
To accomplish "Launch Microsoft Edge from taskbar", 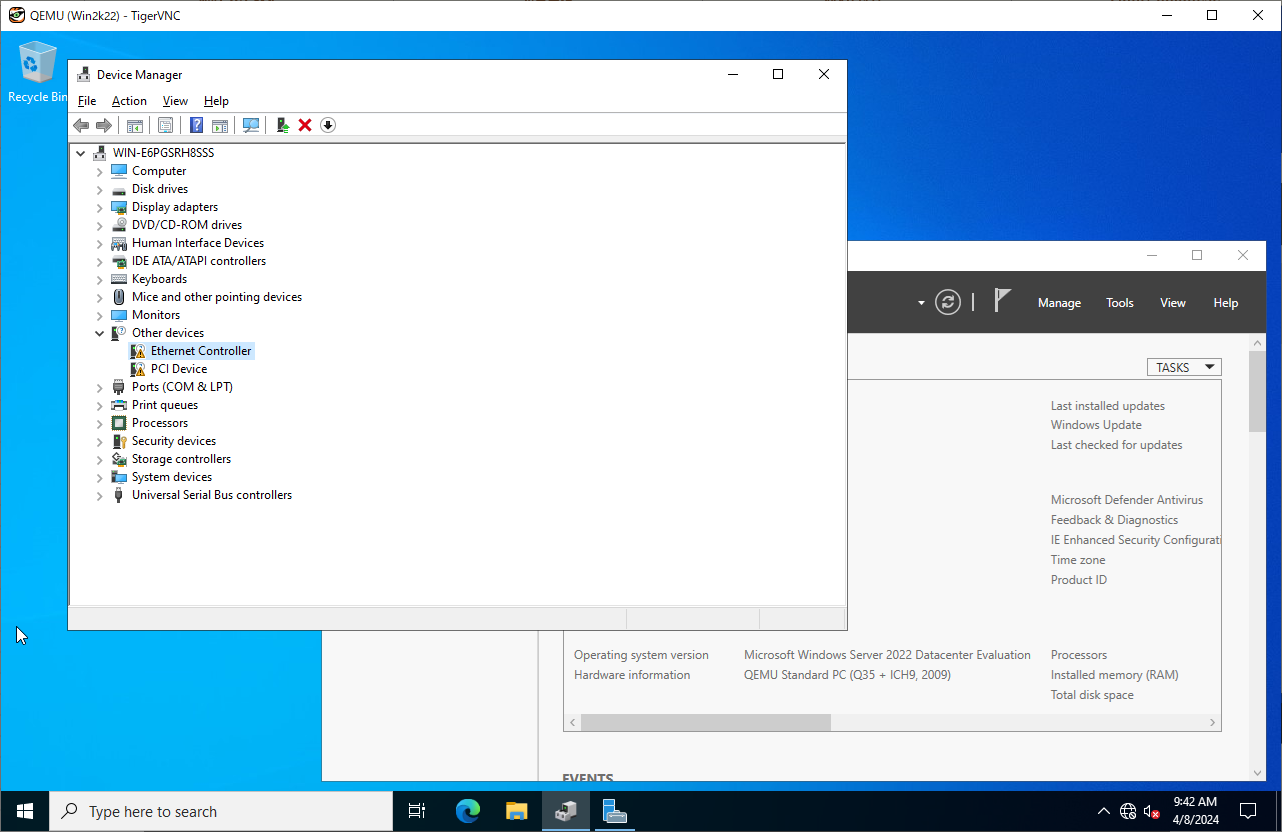I will click(x=468, y=811).
